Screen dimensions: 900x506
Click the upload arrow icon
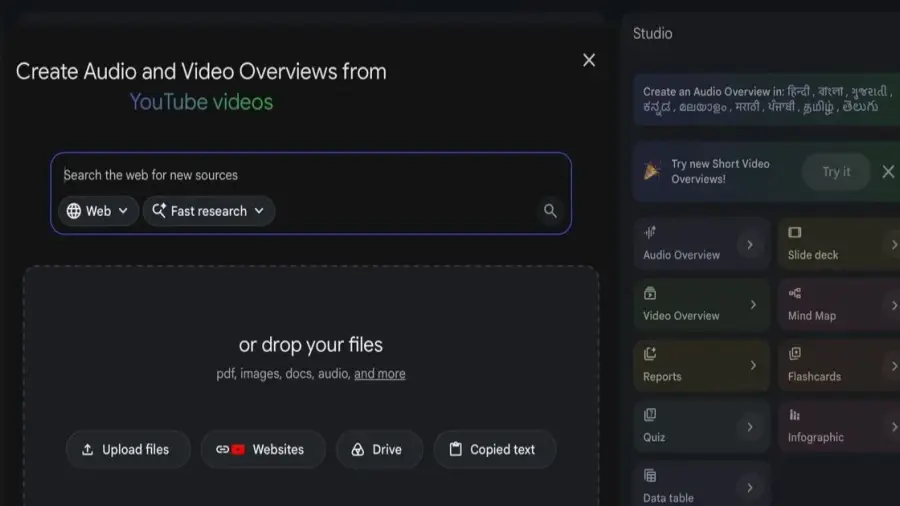click(x=87, y=449)
